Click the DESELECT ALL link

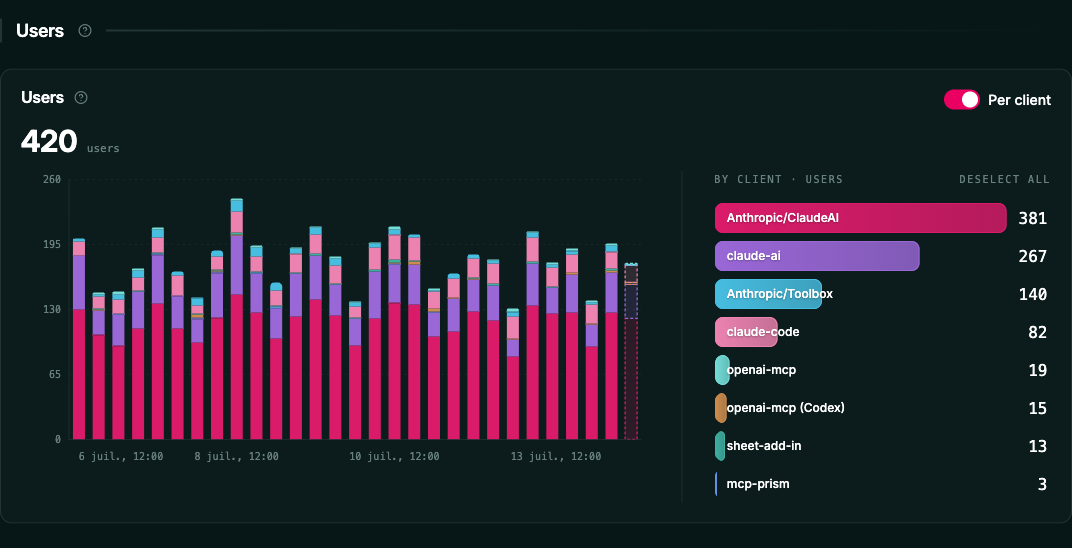1004,179
